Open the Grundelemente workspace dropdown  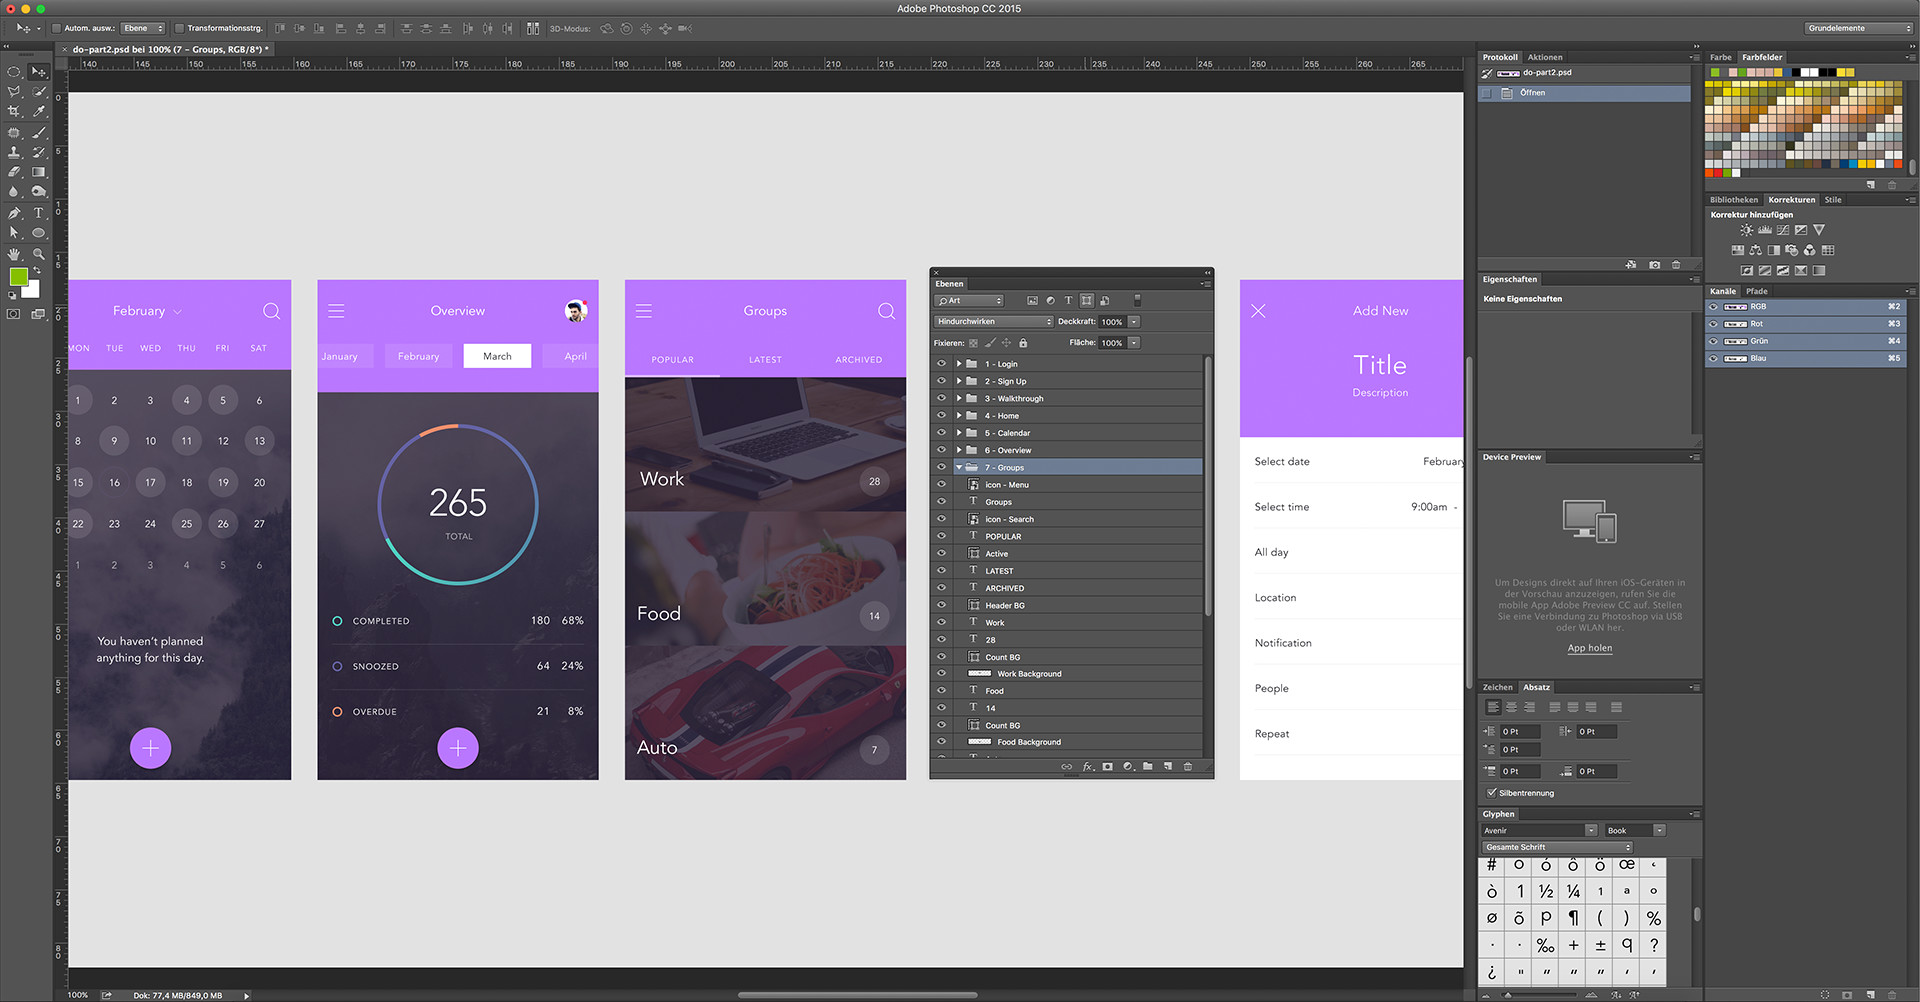[x=1859, y=28]
